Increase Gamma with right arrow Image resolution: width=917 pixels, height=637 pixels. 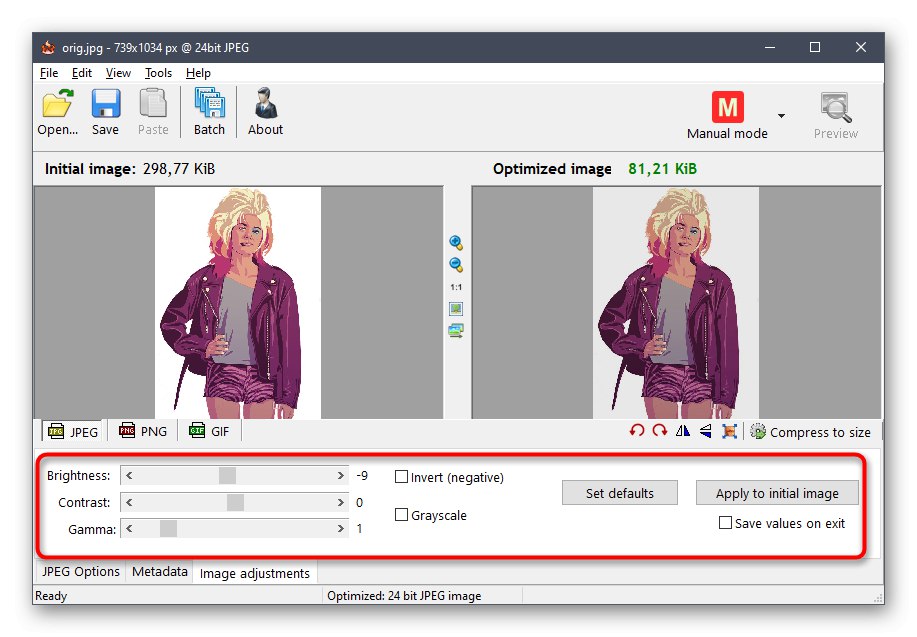[x=340, y=529]
